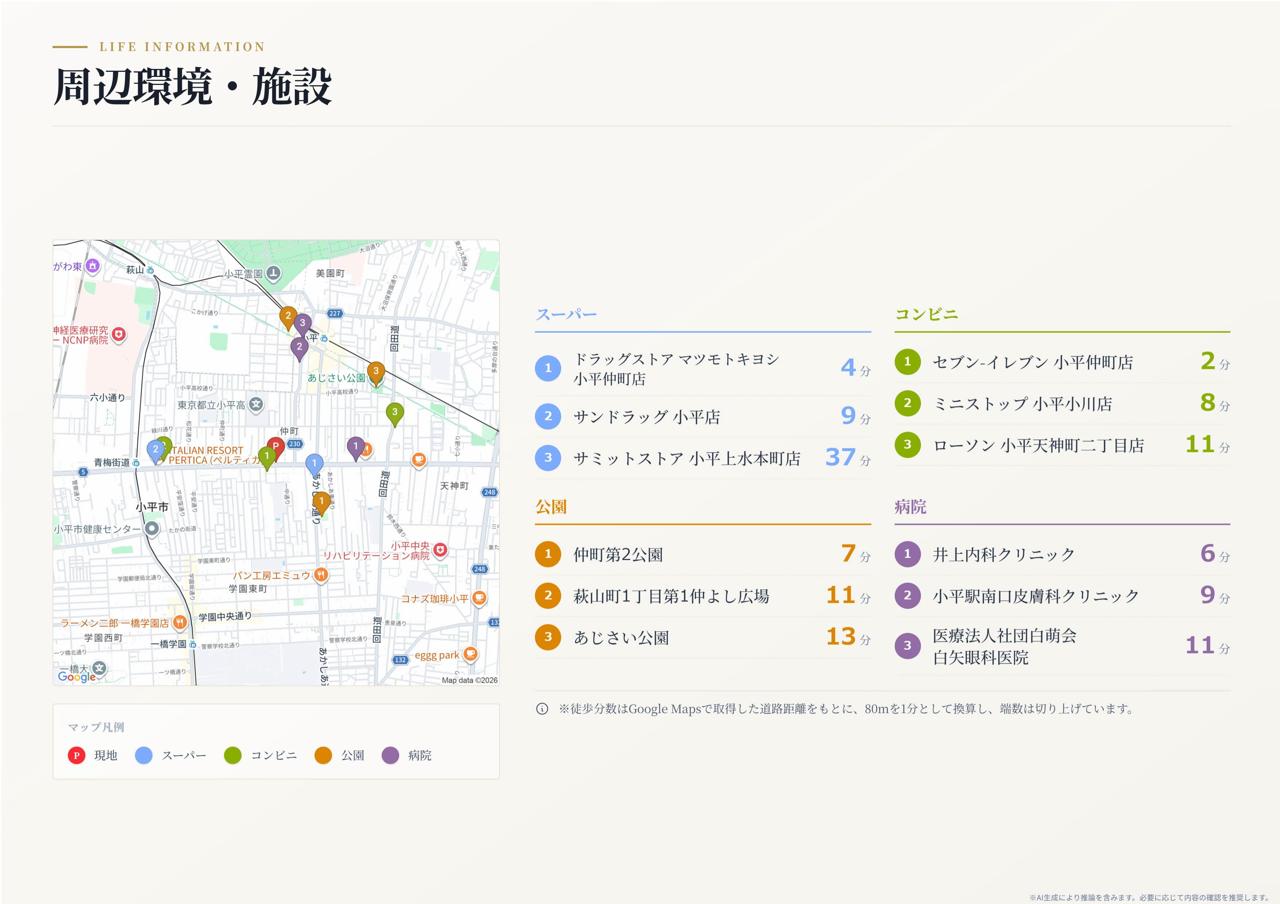Viewport: 1280px width, 904px height.
Task: Click the info icon beside the walking-time footnote
Action: (542, 709)
